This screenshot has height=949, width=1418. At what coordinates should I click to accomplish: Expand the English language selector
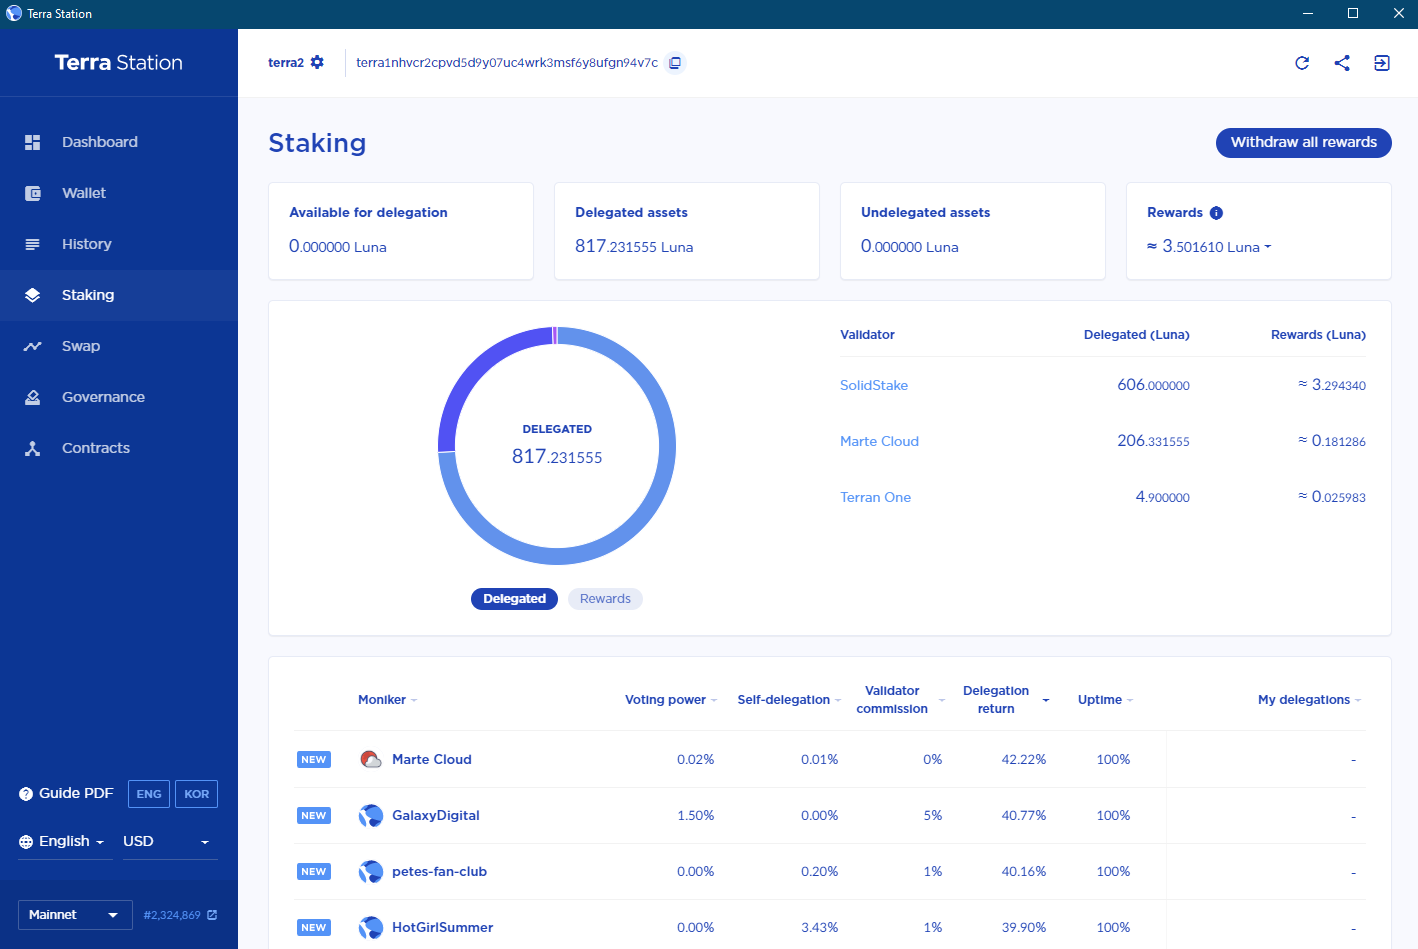[62, 842]
